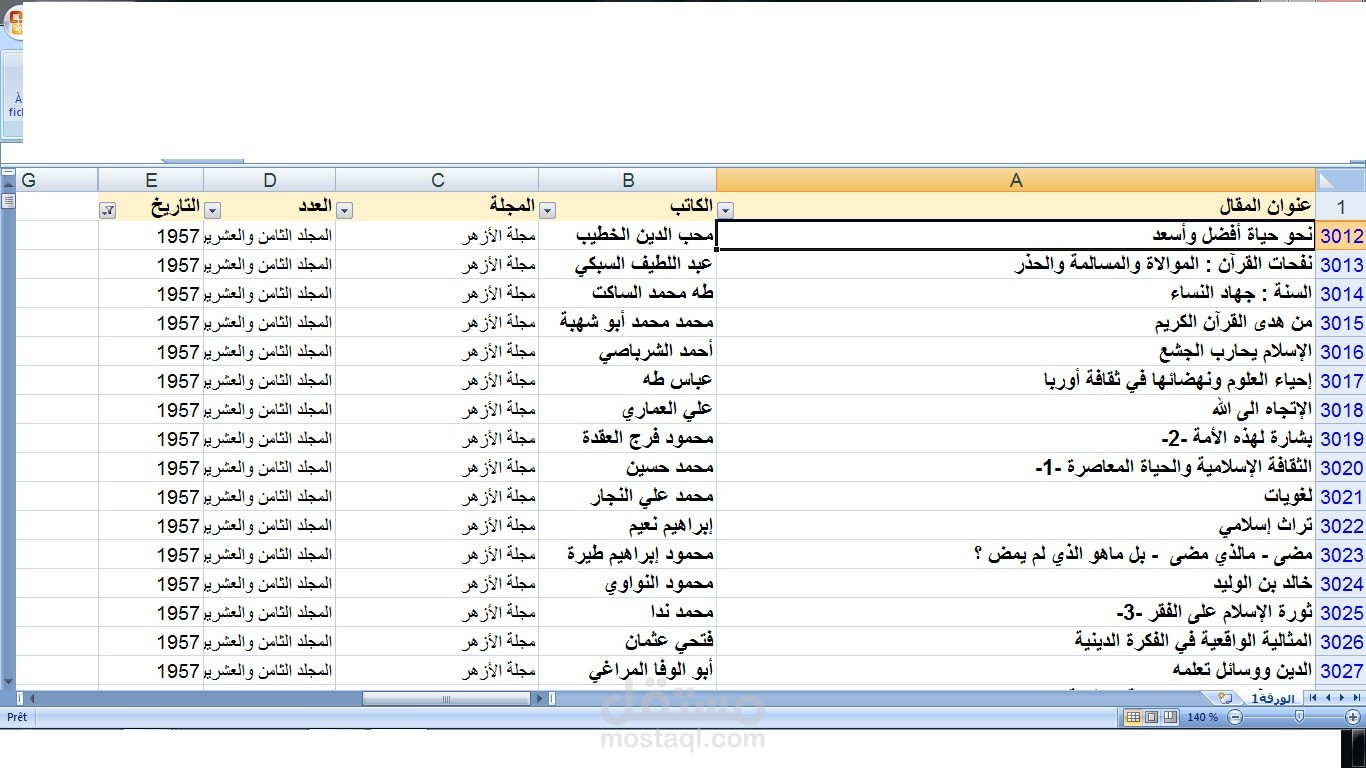Click the horizontal scrollbar left arrow
Image resolution: width=1366 pixels, height=768 pixels.
click(x=32, y=699)
